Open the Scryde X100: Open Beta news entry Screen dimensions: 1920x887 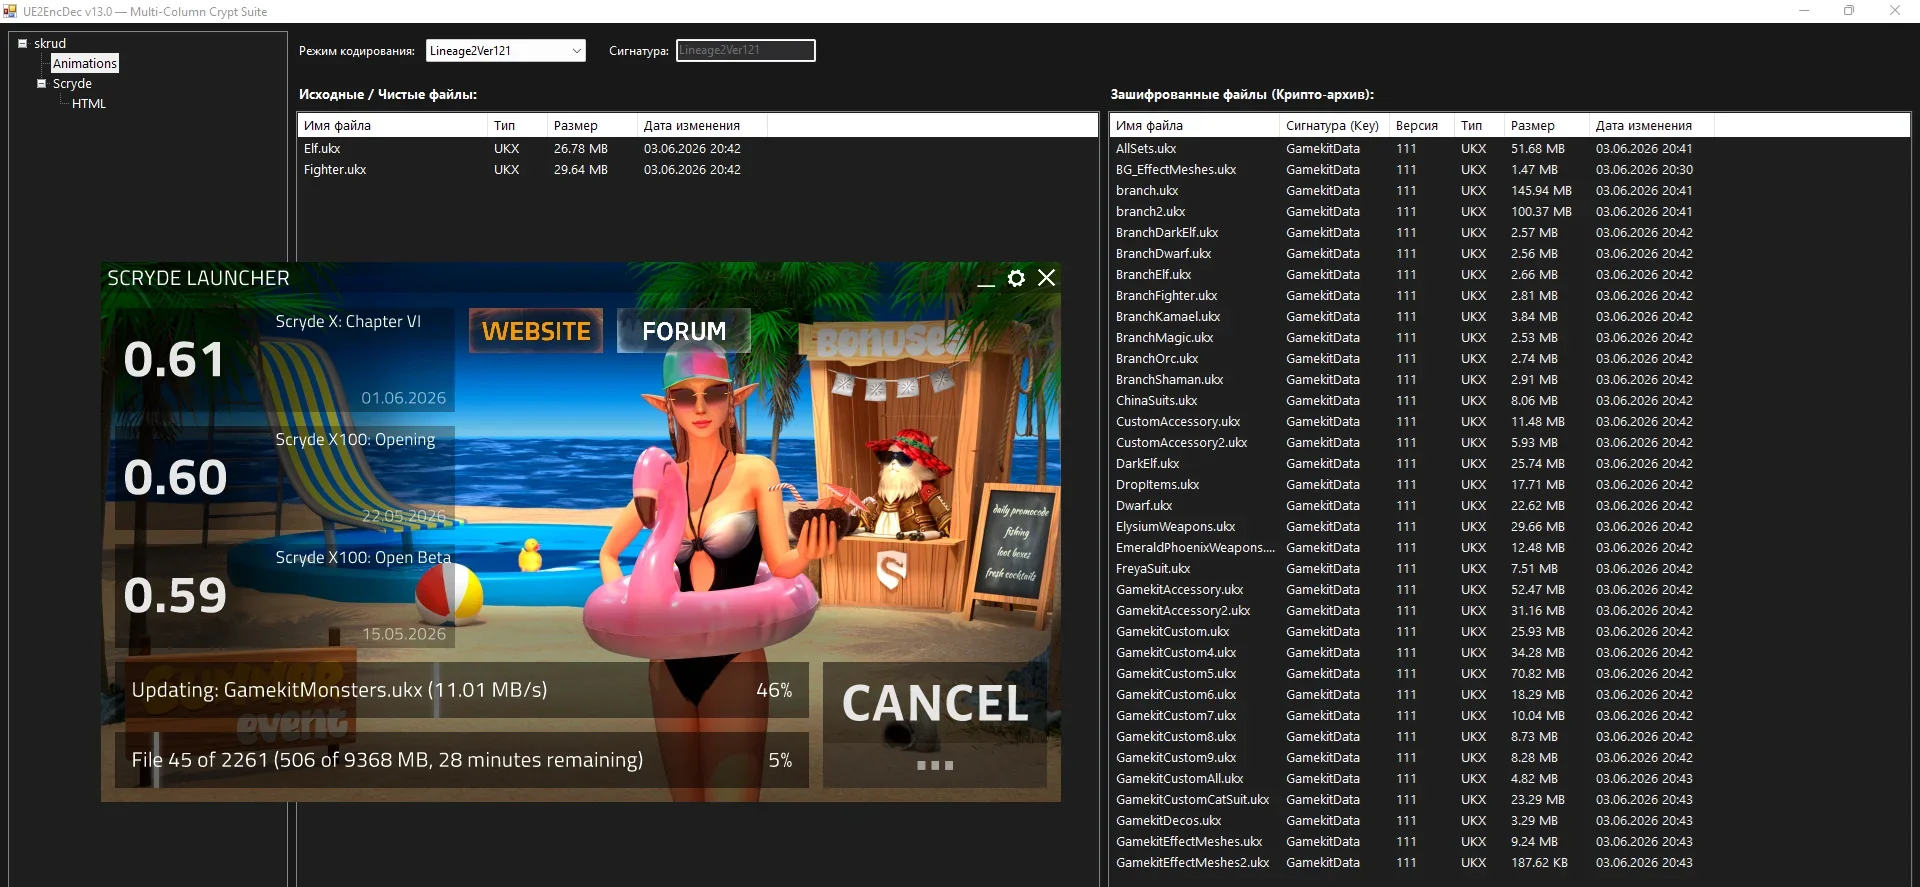(x=285, y=596)
